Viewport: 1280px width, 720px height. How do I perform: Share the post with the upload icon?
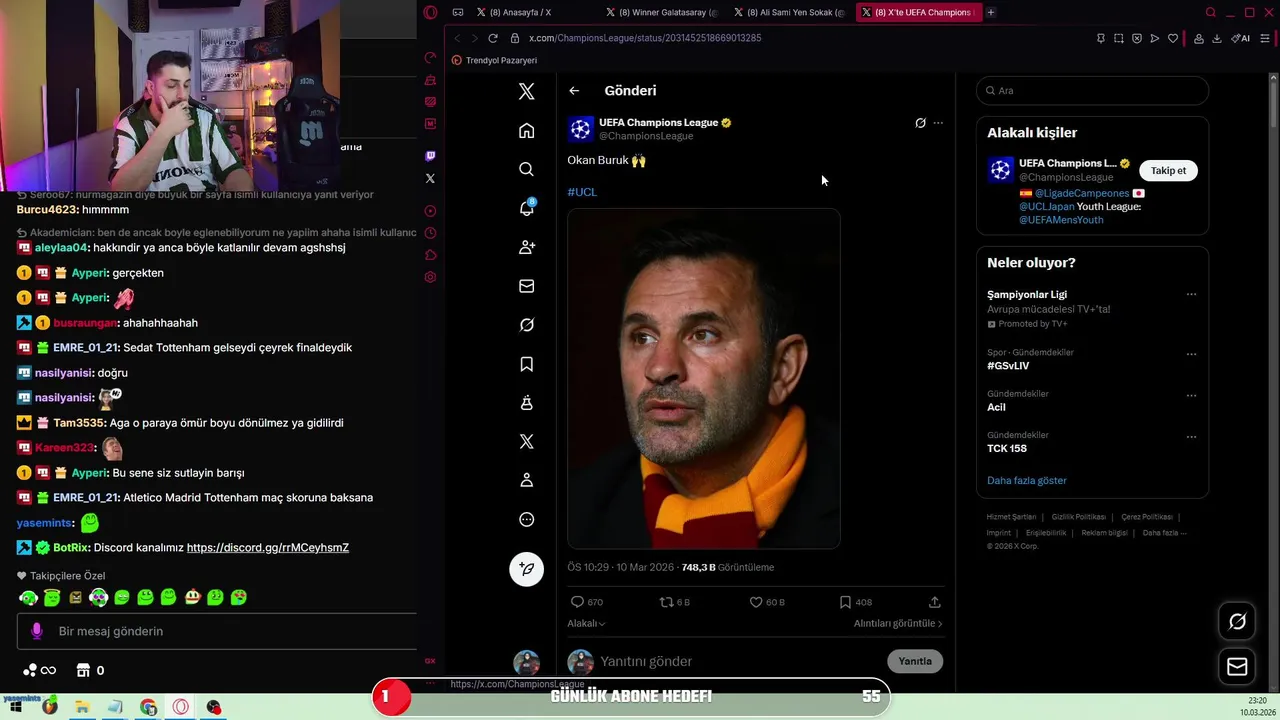(x=935, y=602)
